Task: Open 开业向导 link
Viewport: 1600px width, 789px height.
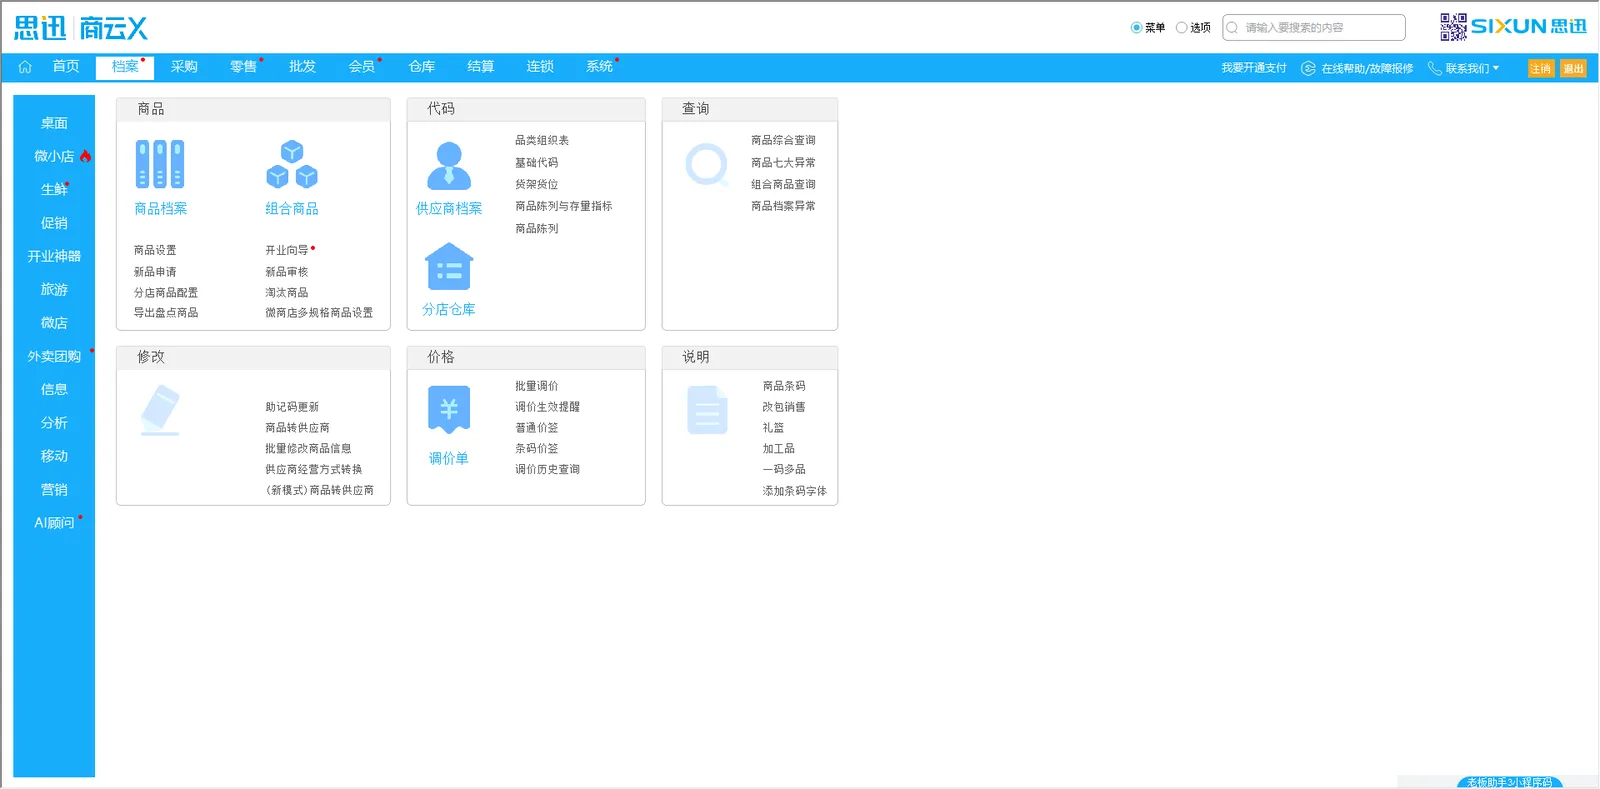Action: point(287,250)
